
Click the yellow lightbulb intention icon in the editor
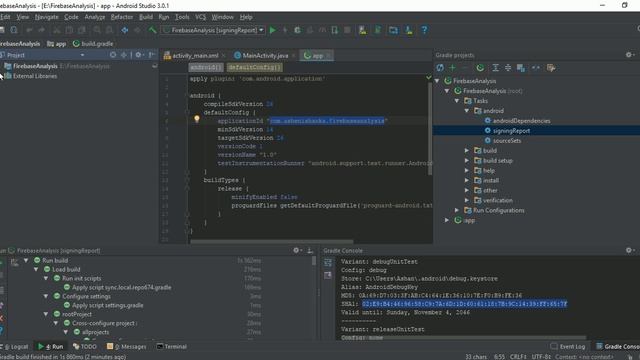tap(197, 119)
